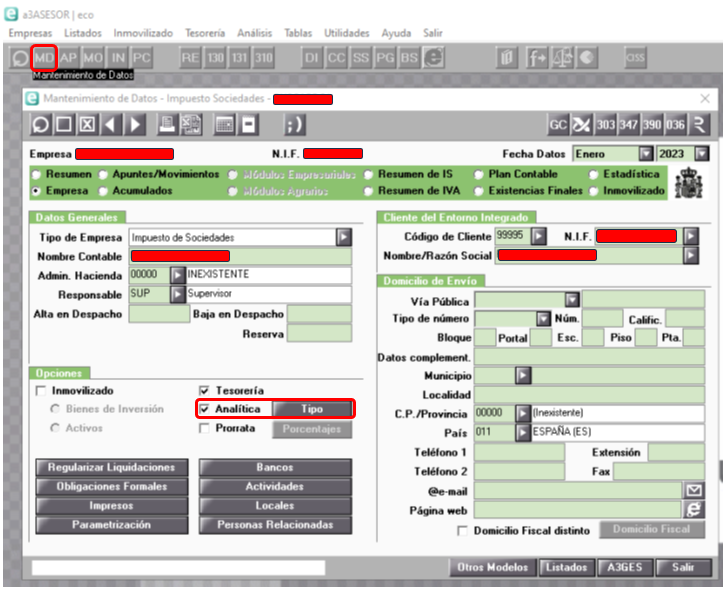Select the Apuntes/Movimientos radio button
The height and width of the screenshot is (589, 725).
103,175
